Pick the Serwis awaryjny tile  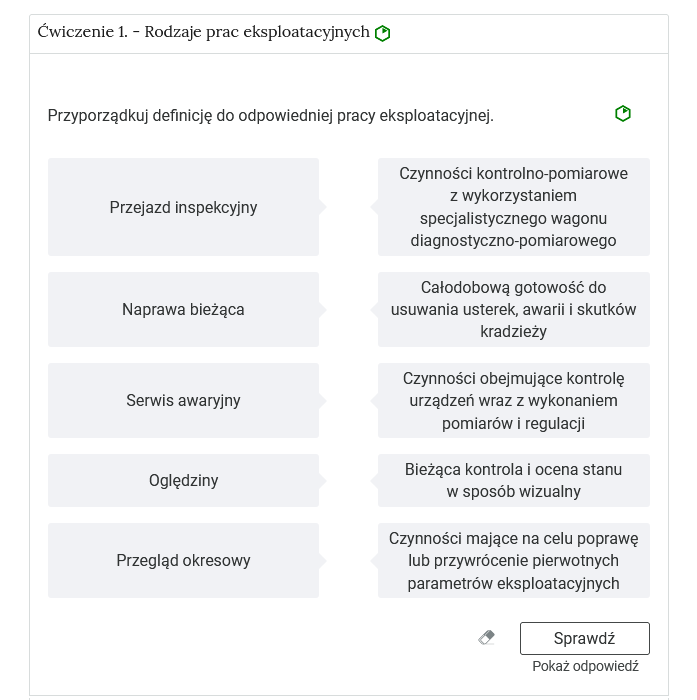(x=183, y=400)
